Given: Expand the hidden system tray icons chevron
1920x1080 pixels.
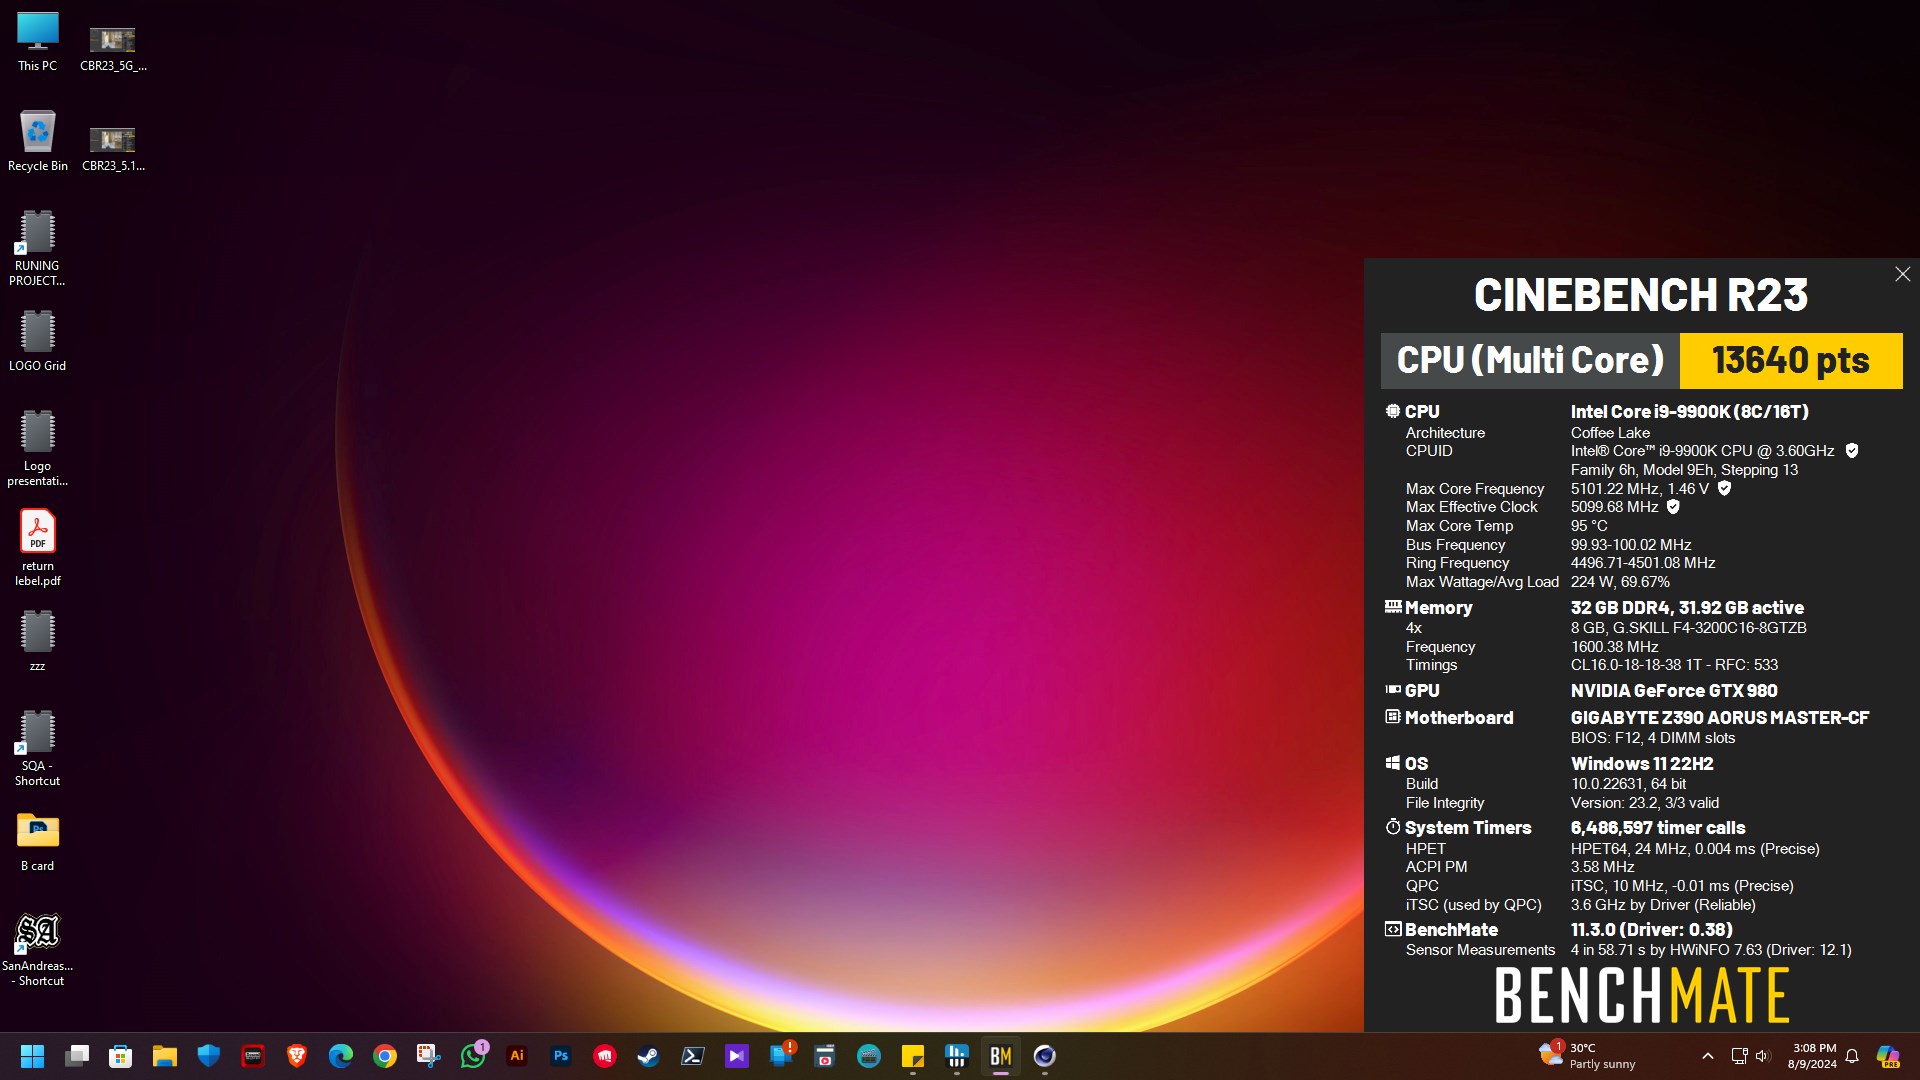Looking at the screenshot, I should pos(1708,1056).
